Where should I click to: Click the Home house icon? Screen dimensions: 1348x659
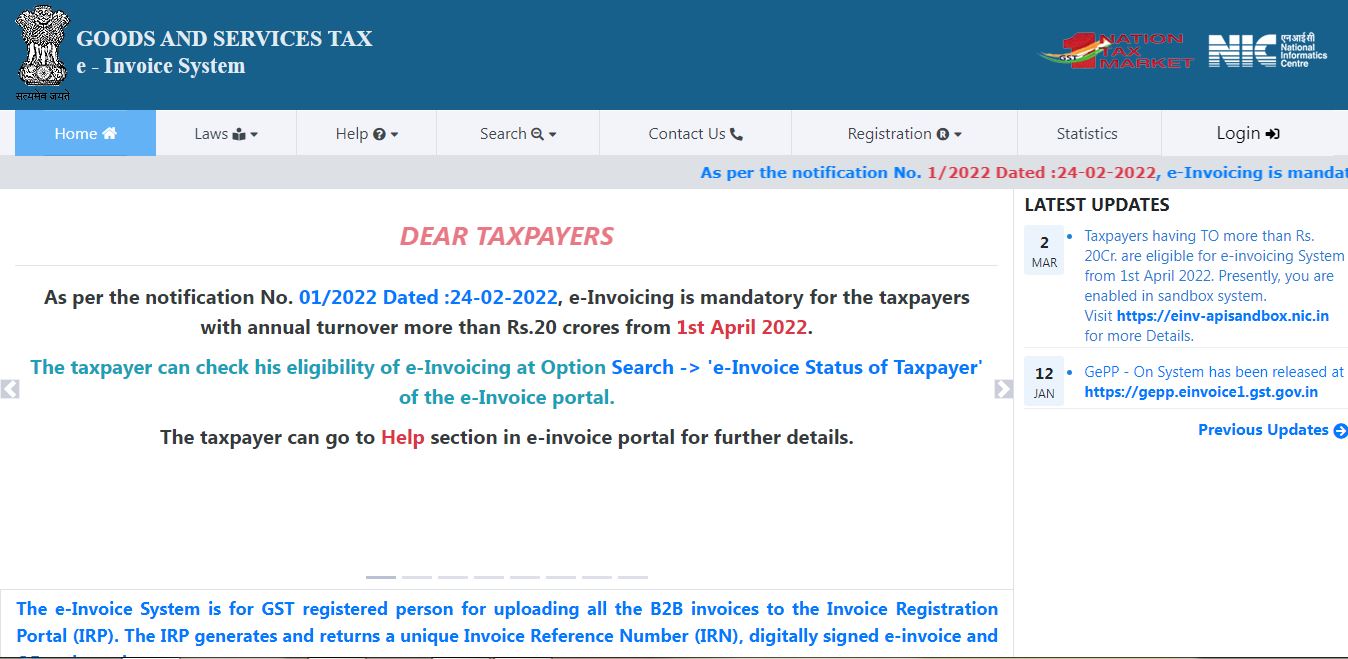110,132
